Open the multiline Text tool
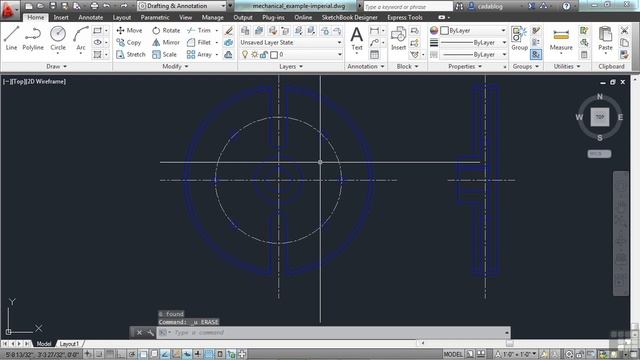Screen dimensions: 640x360 tap(357, 38)
